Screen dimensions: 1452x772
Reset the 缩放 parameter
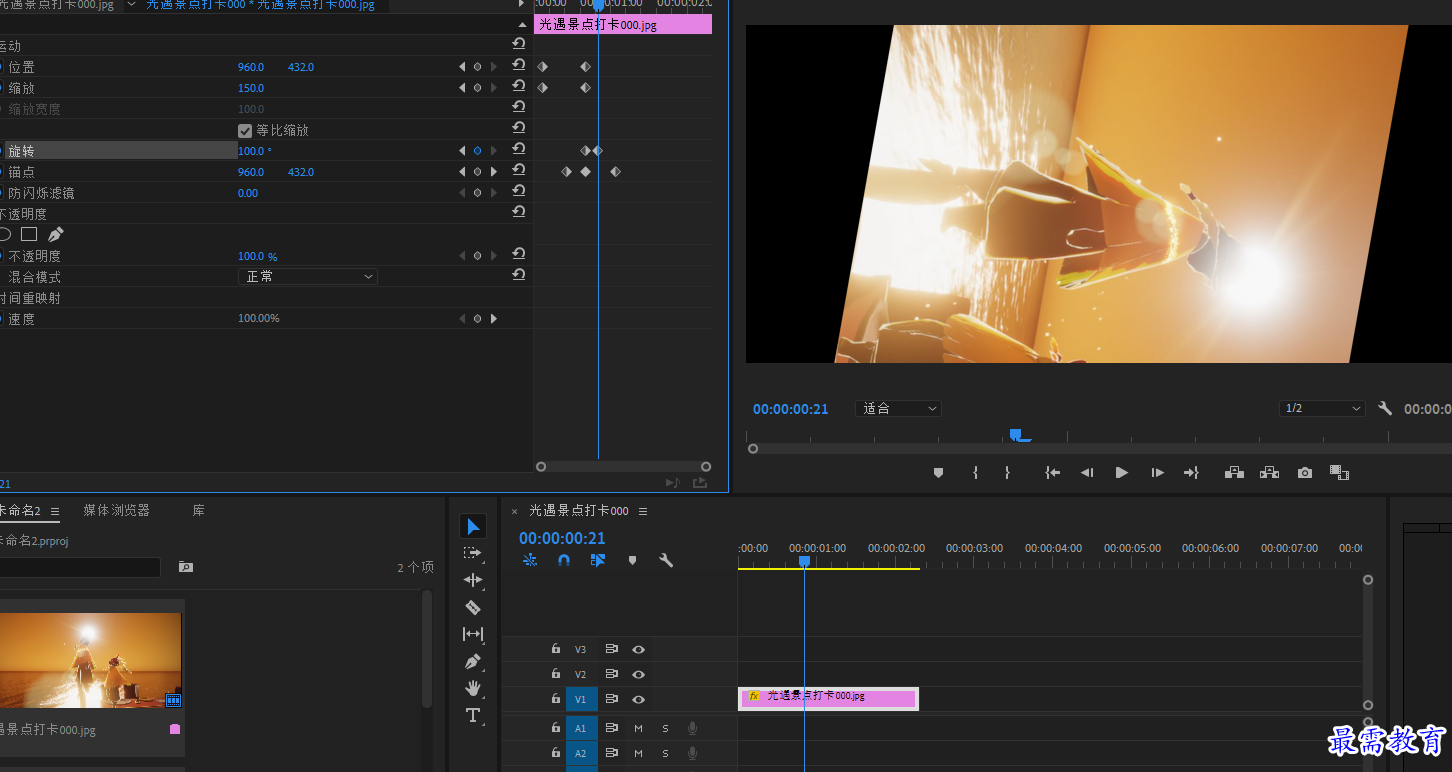[x=518, y=87]
